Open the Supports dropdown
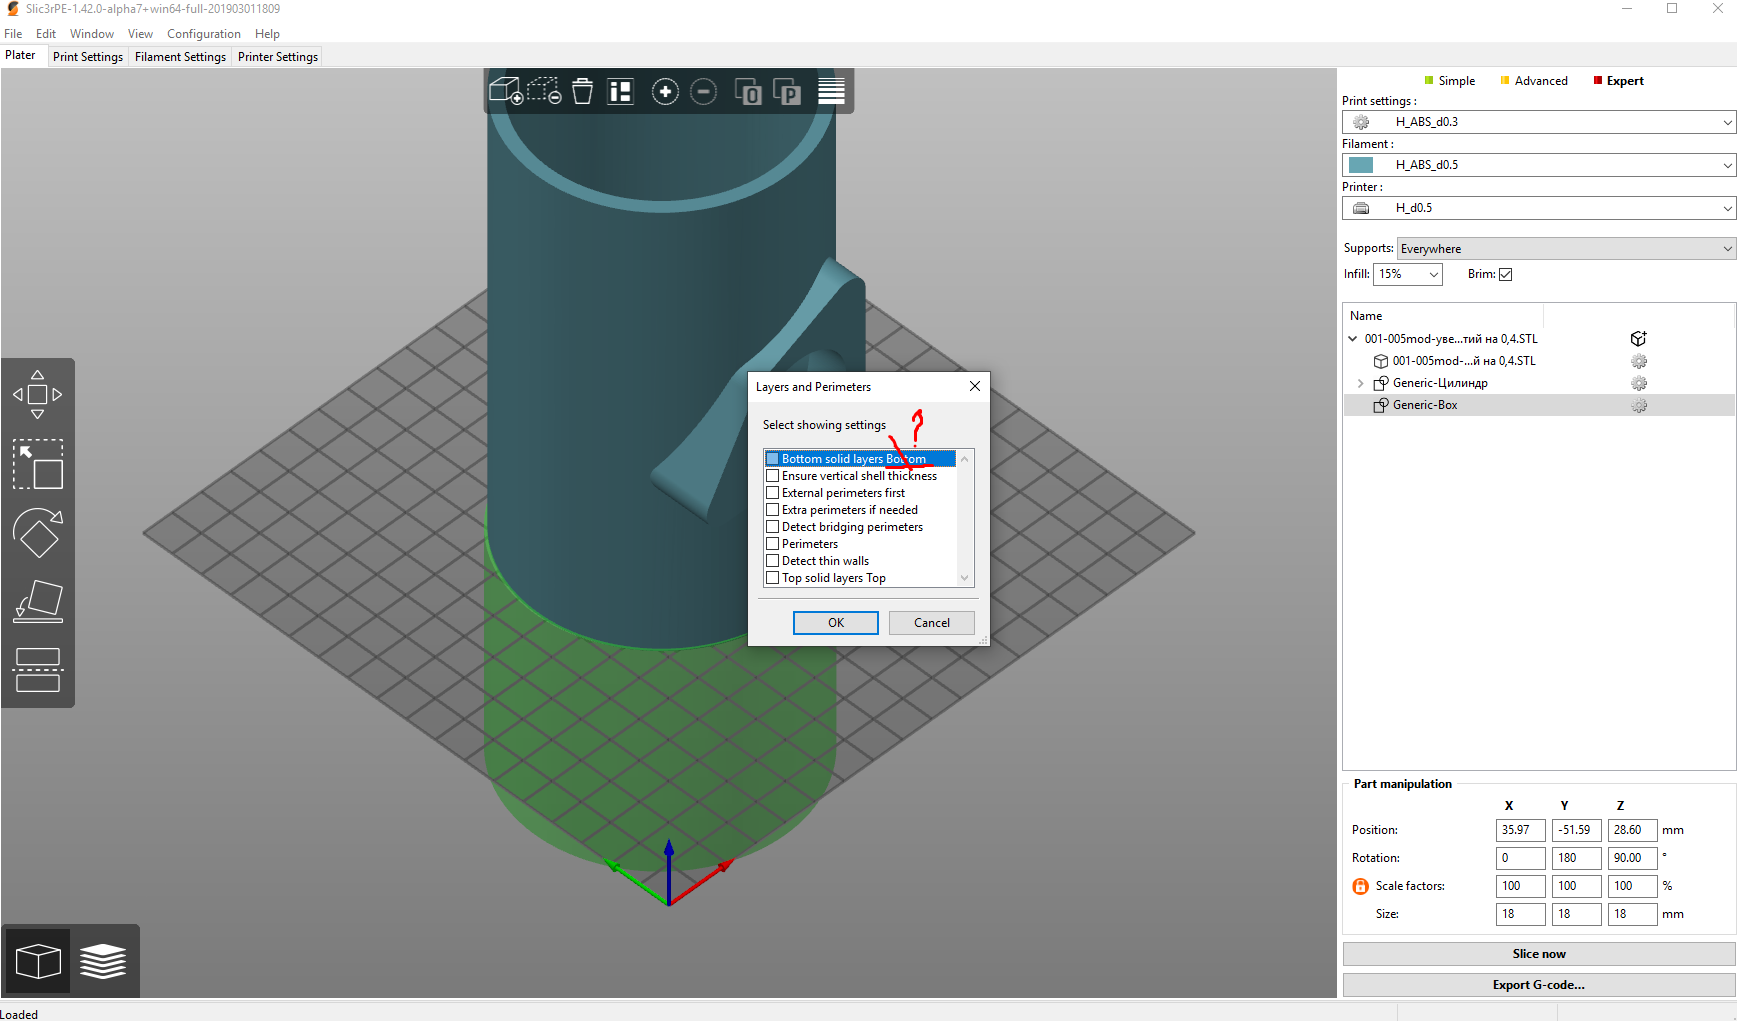Screen dimensions: 1737x1021 point(1566,249)
